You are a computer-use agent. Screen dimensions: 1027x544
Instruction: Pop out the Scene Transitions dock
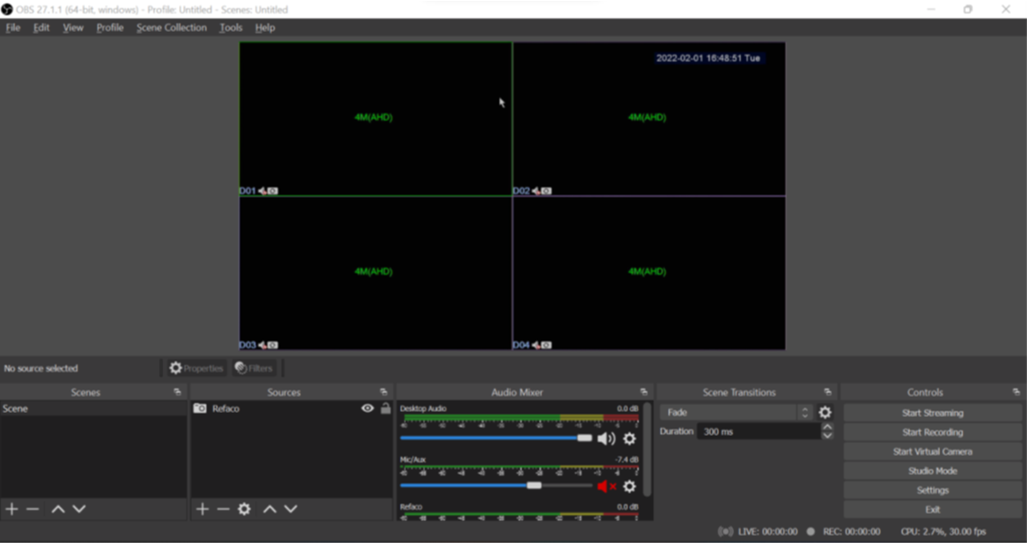pyautogui.click(x=828, y=392)
